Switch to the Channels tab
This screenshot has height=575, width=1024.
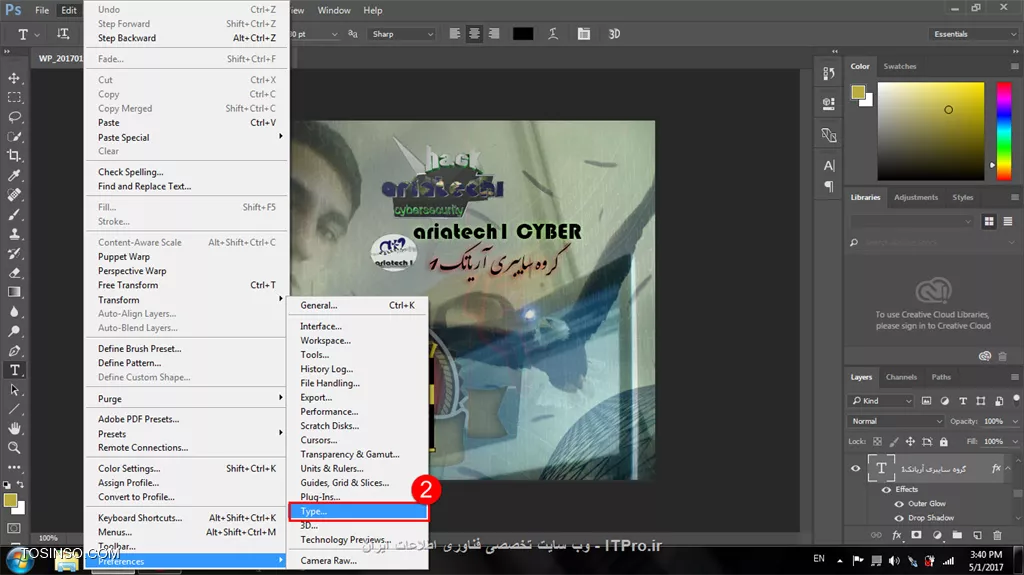click(901, 377)
